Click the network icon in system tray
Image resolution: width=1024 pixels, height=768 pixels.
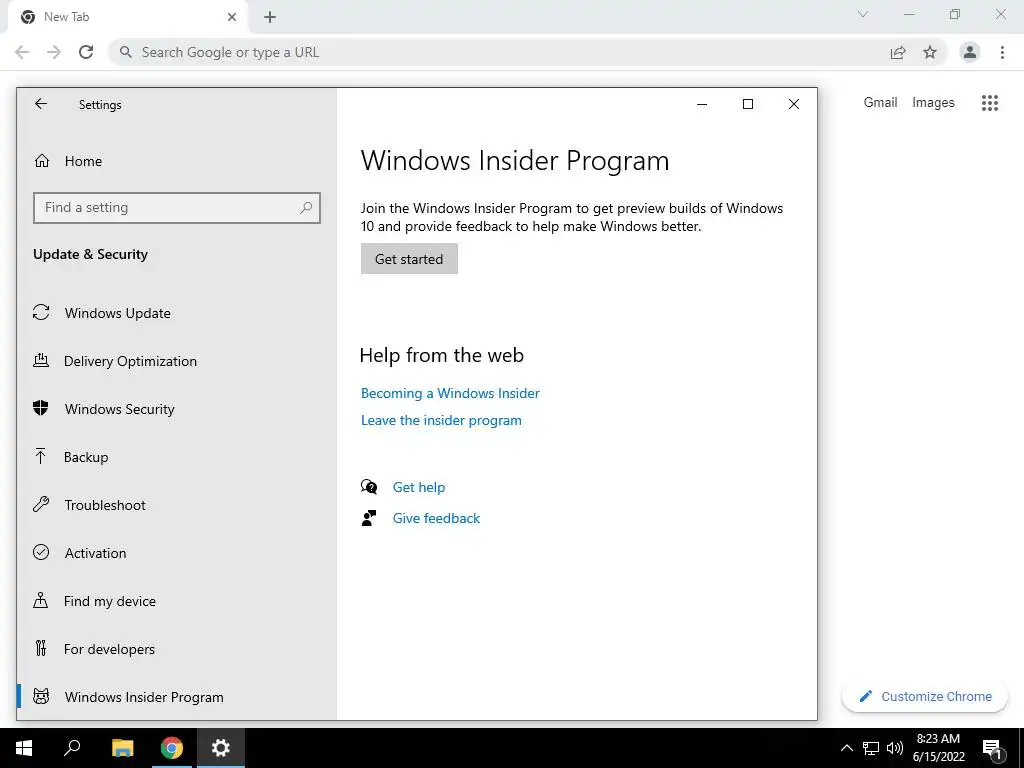(x=871, y=748)
